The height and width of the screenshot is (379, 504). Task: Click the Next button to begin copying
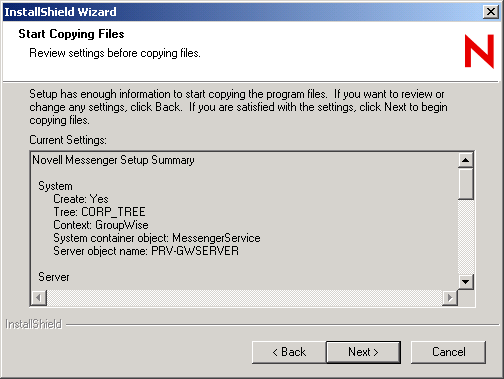(x=363, y=352)
